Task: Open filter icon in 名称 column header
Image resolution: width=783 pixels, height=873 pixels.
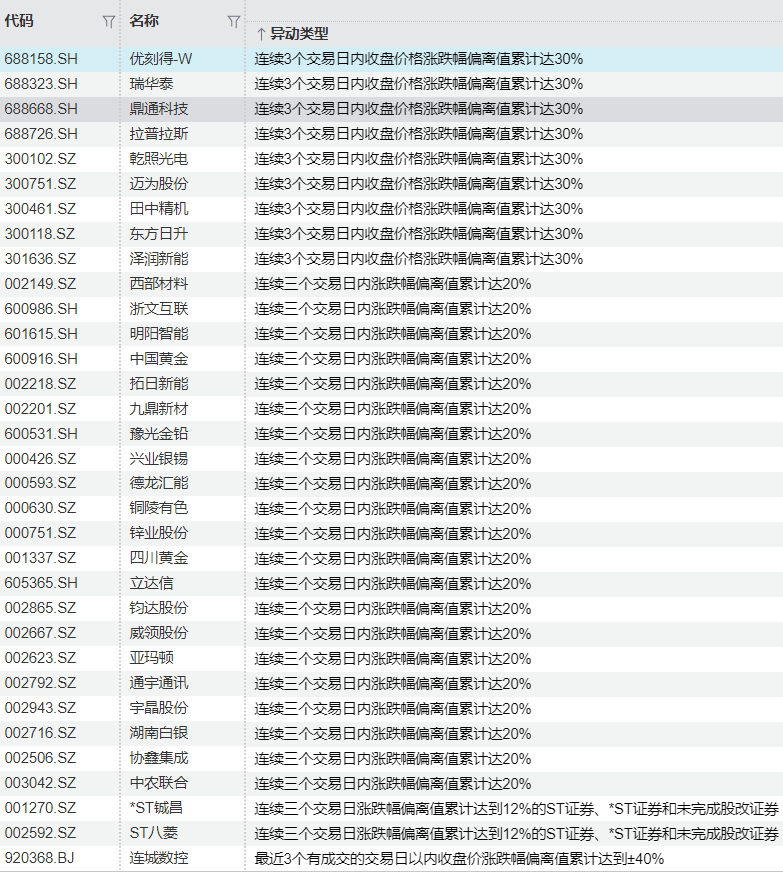Action: pos(233,21)
